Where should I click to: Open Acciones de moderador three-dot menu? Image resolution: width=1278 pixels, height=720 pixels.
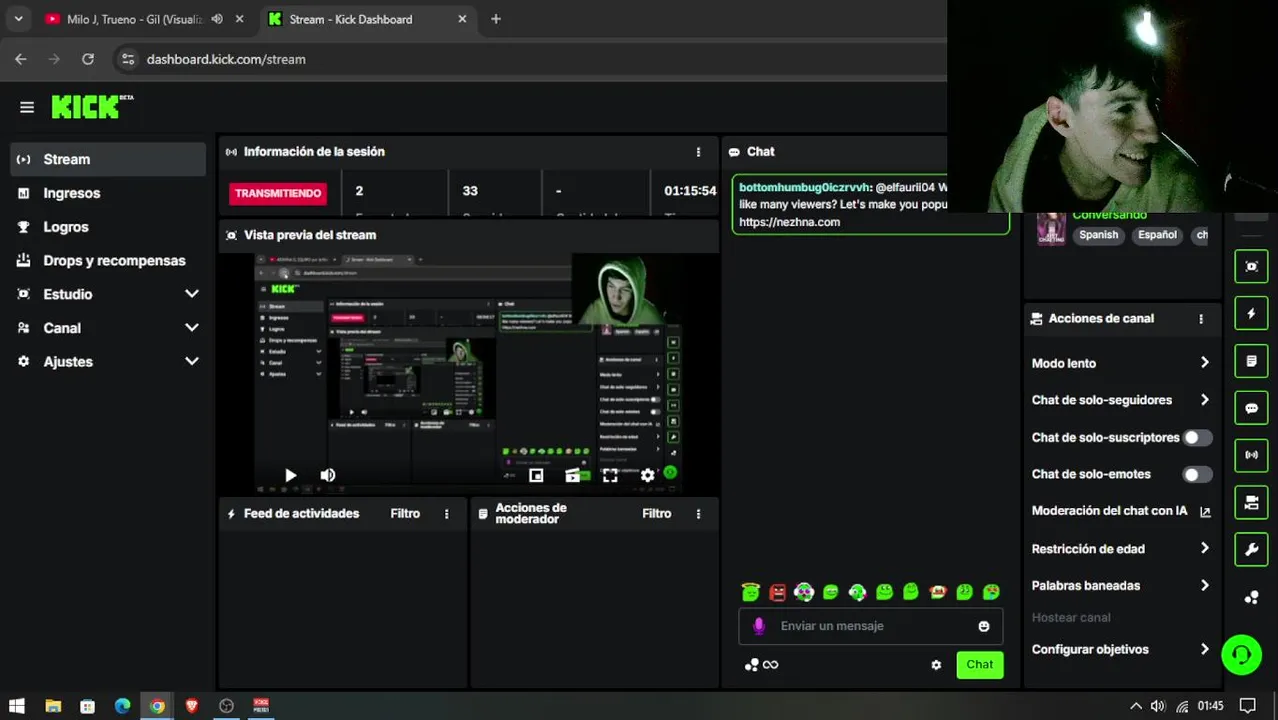[698, 514]
